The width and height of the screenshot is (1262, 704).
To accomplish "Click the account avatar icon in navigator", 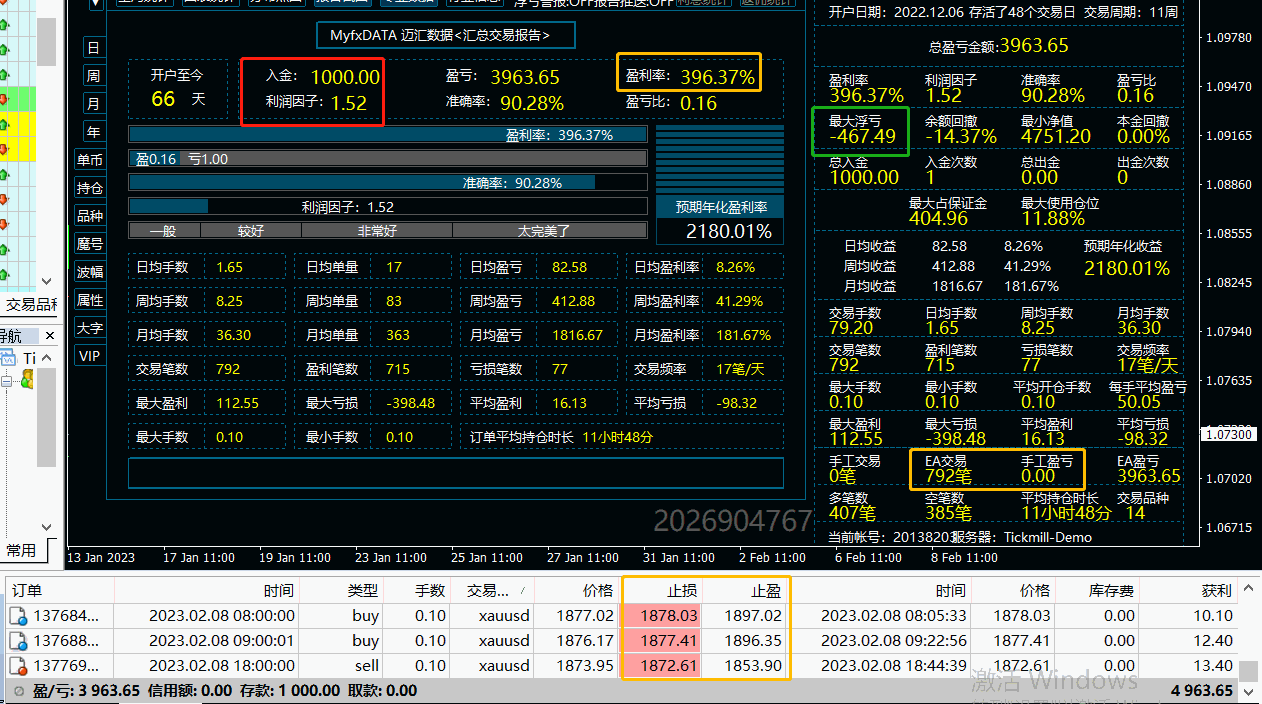I will pos(26,380).
